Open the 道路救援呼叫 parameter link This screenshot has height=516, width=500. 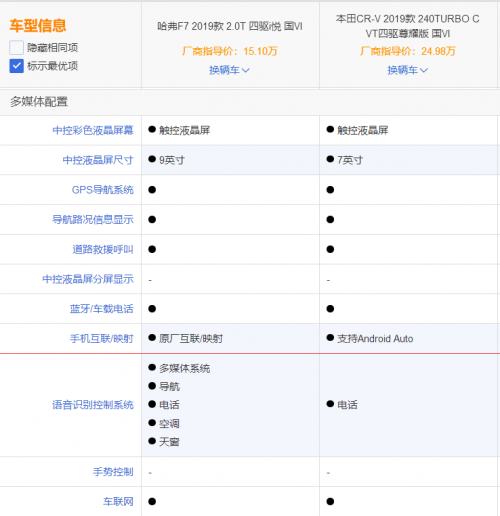pyautogui.click(x=103, y=249)
